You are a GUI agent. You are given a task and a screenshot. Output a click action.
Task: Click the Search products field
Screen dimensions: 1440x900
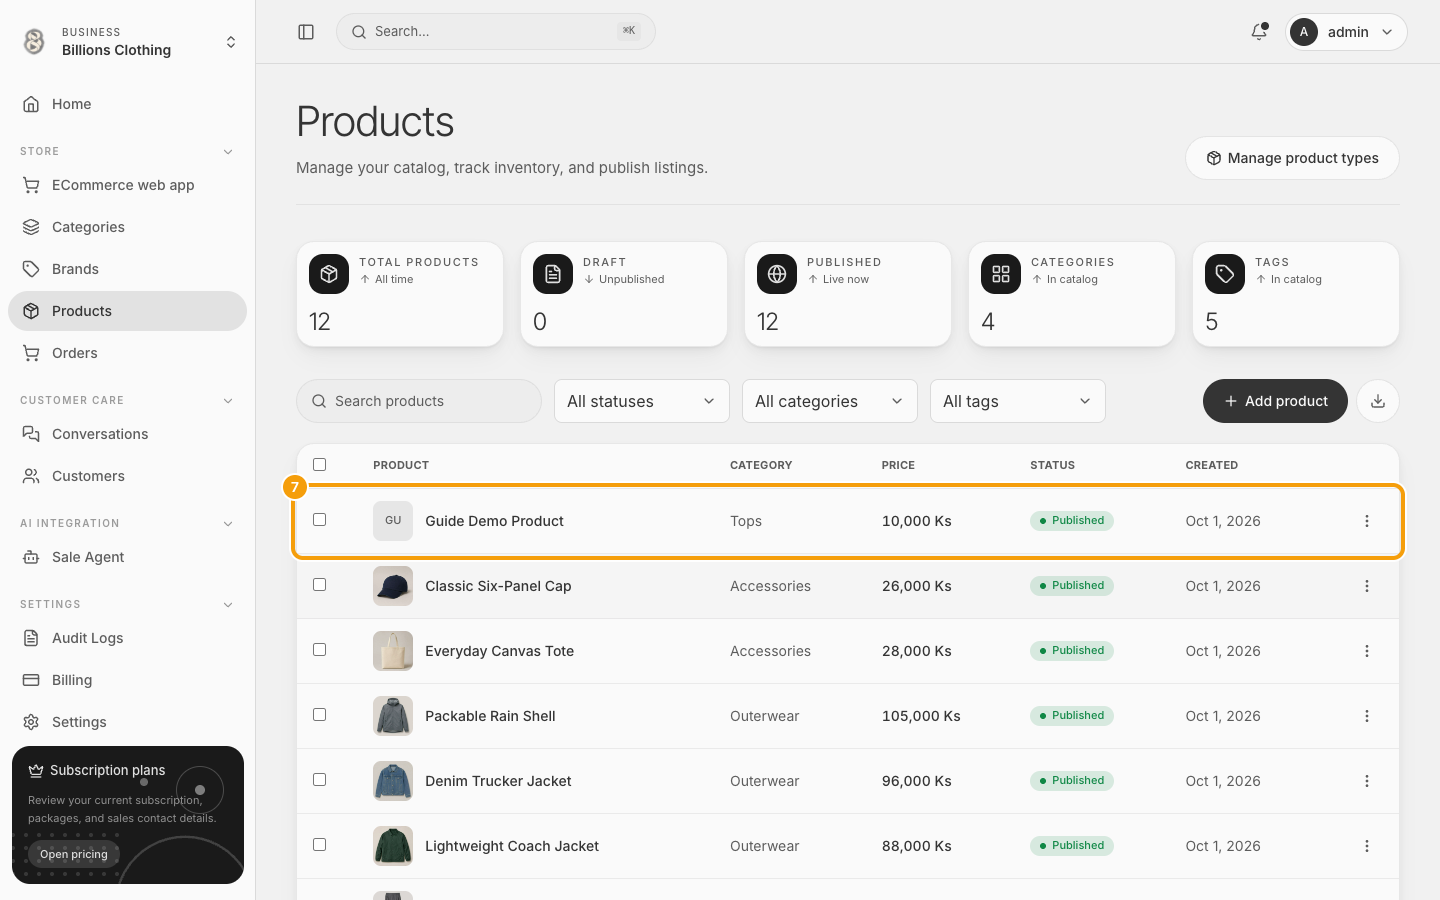419,401
